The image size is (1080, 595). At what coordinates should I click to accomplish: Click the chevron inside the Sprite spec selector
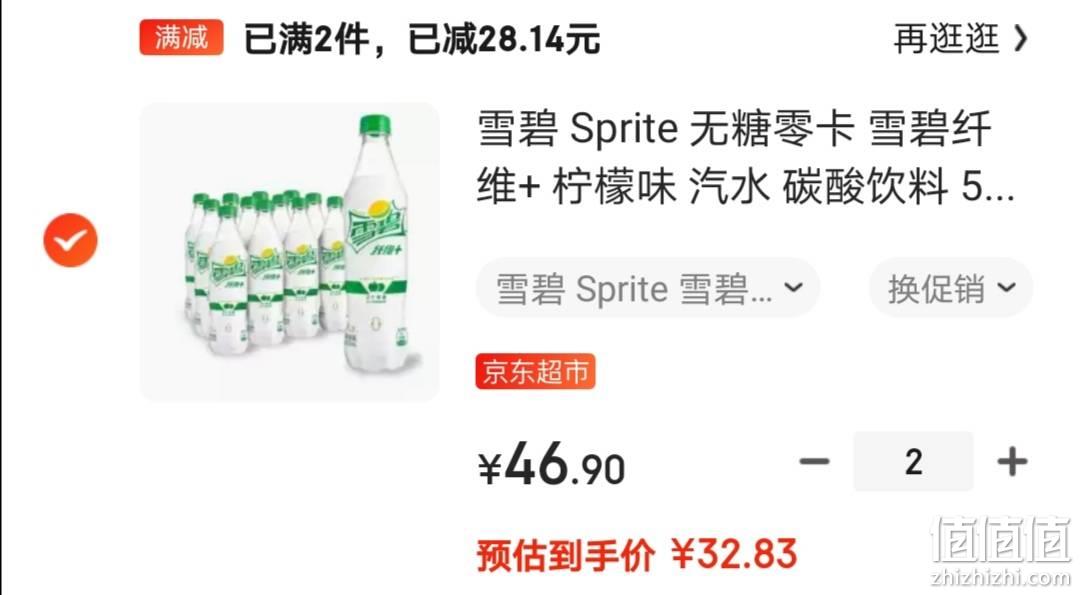[x=793, y=287]
